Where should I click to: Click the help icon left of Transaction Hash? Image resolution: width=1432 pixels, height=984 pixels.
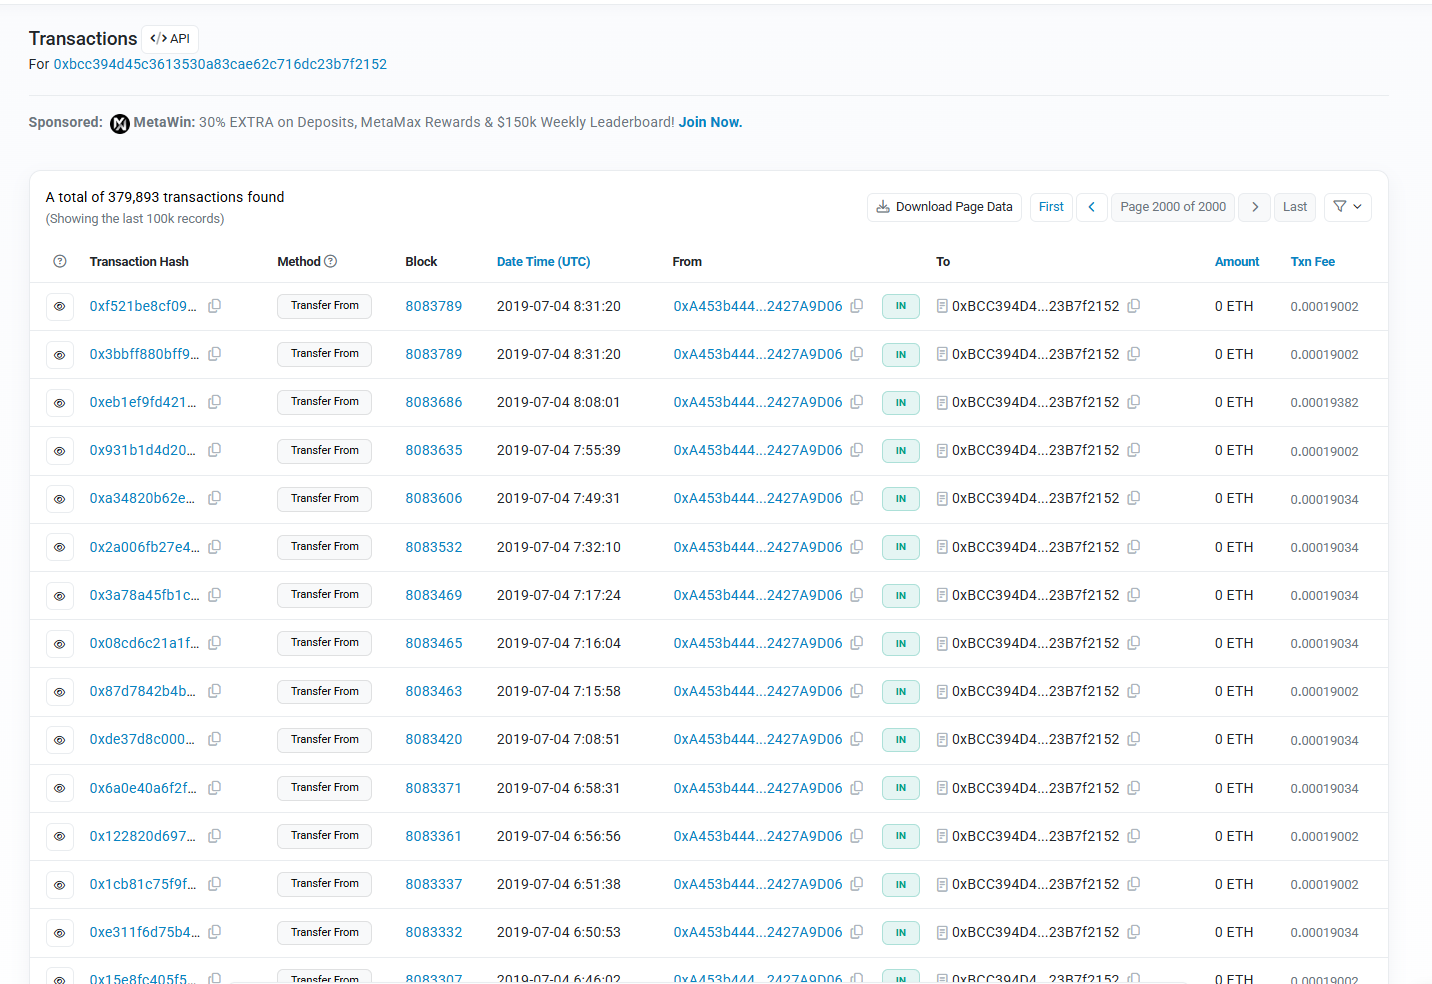point(60,261)
